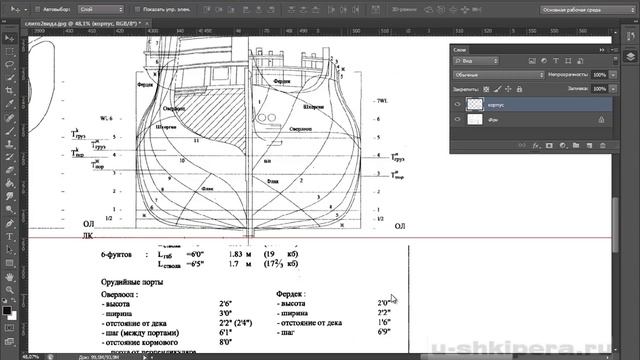This screenshot has width=640, height=360.
Task: Click the foreground color swatch
Action: click(7, 310)
